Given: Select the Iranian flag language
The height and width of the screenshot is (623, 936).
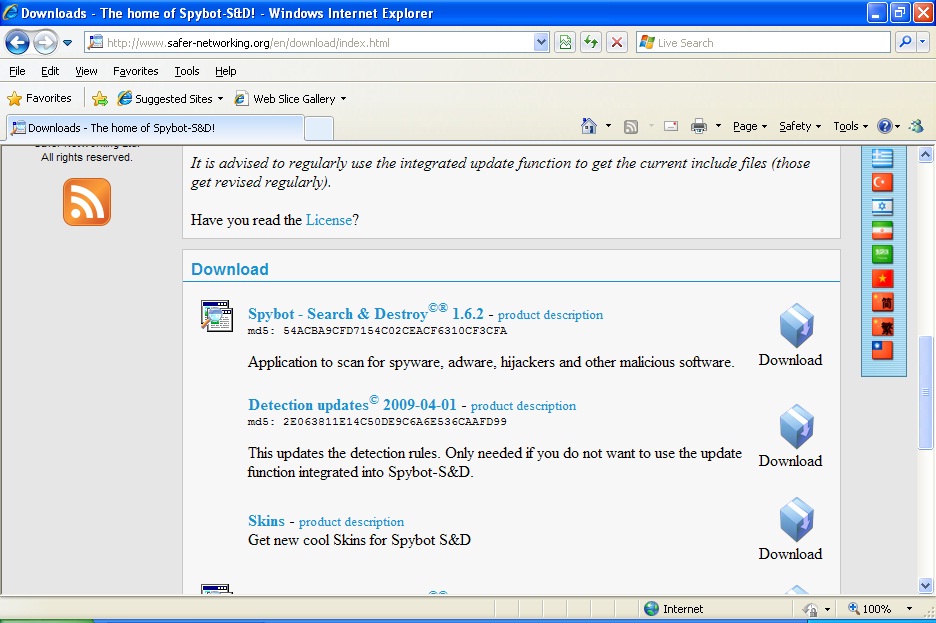Looking at the screenshot, I should [882, 230].
